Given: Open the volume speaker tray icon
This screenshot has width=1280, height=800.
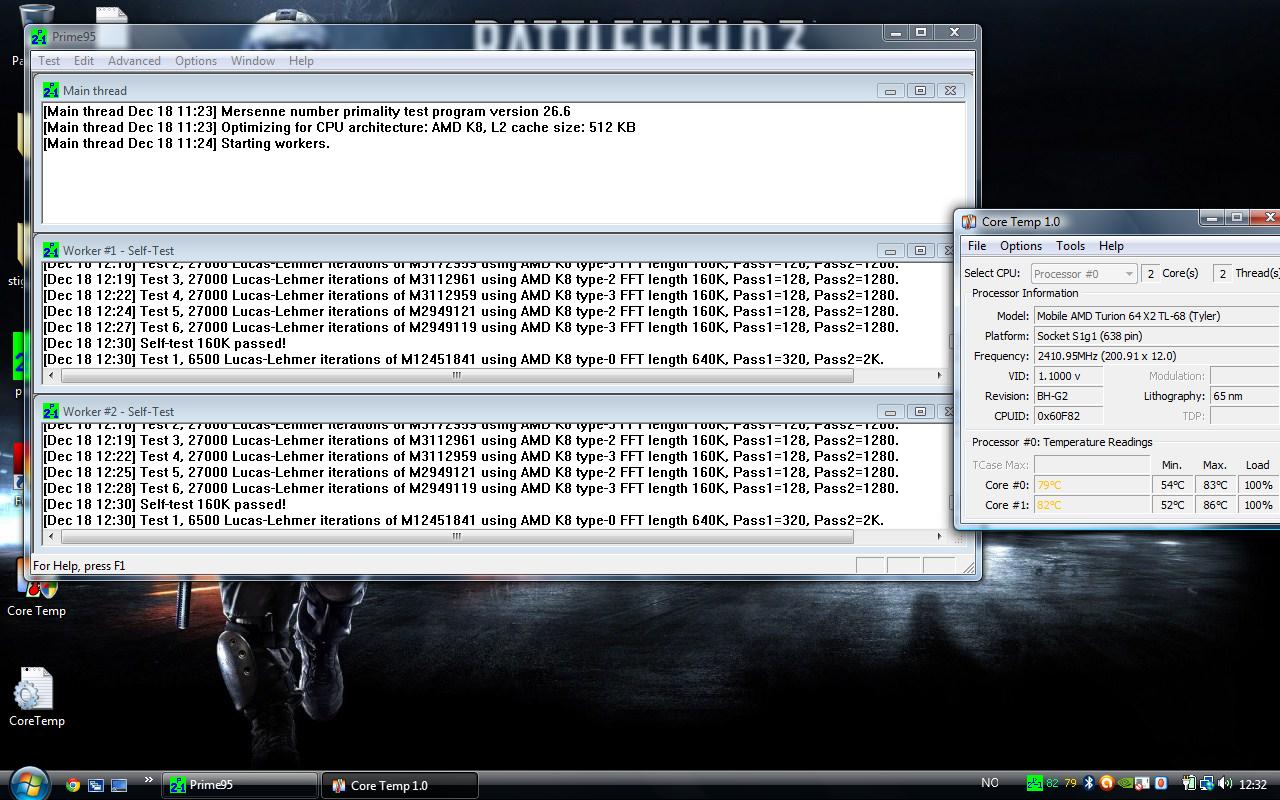Looking at the screenshot, I should click(x=1225, y=784).
